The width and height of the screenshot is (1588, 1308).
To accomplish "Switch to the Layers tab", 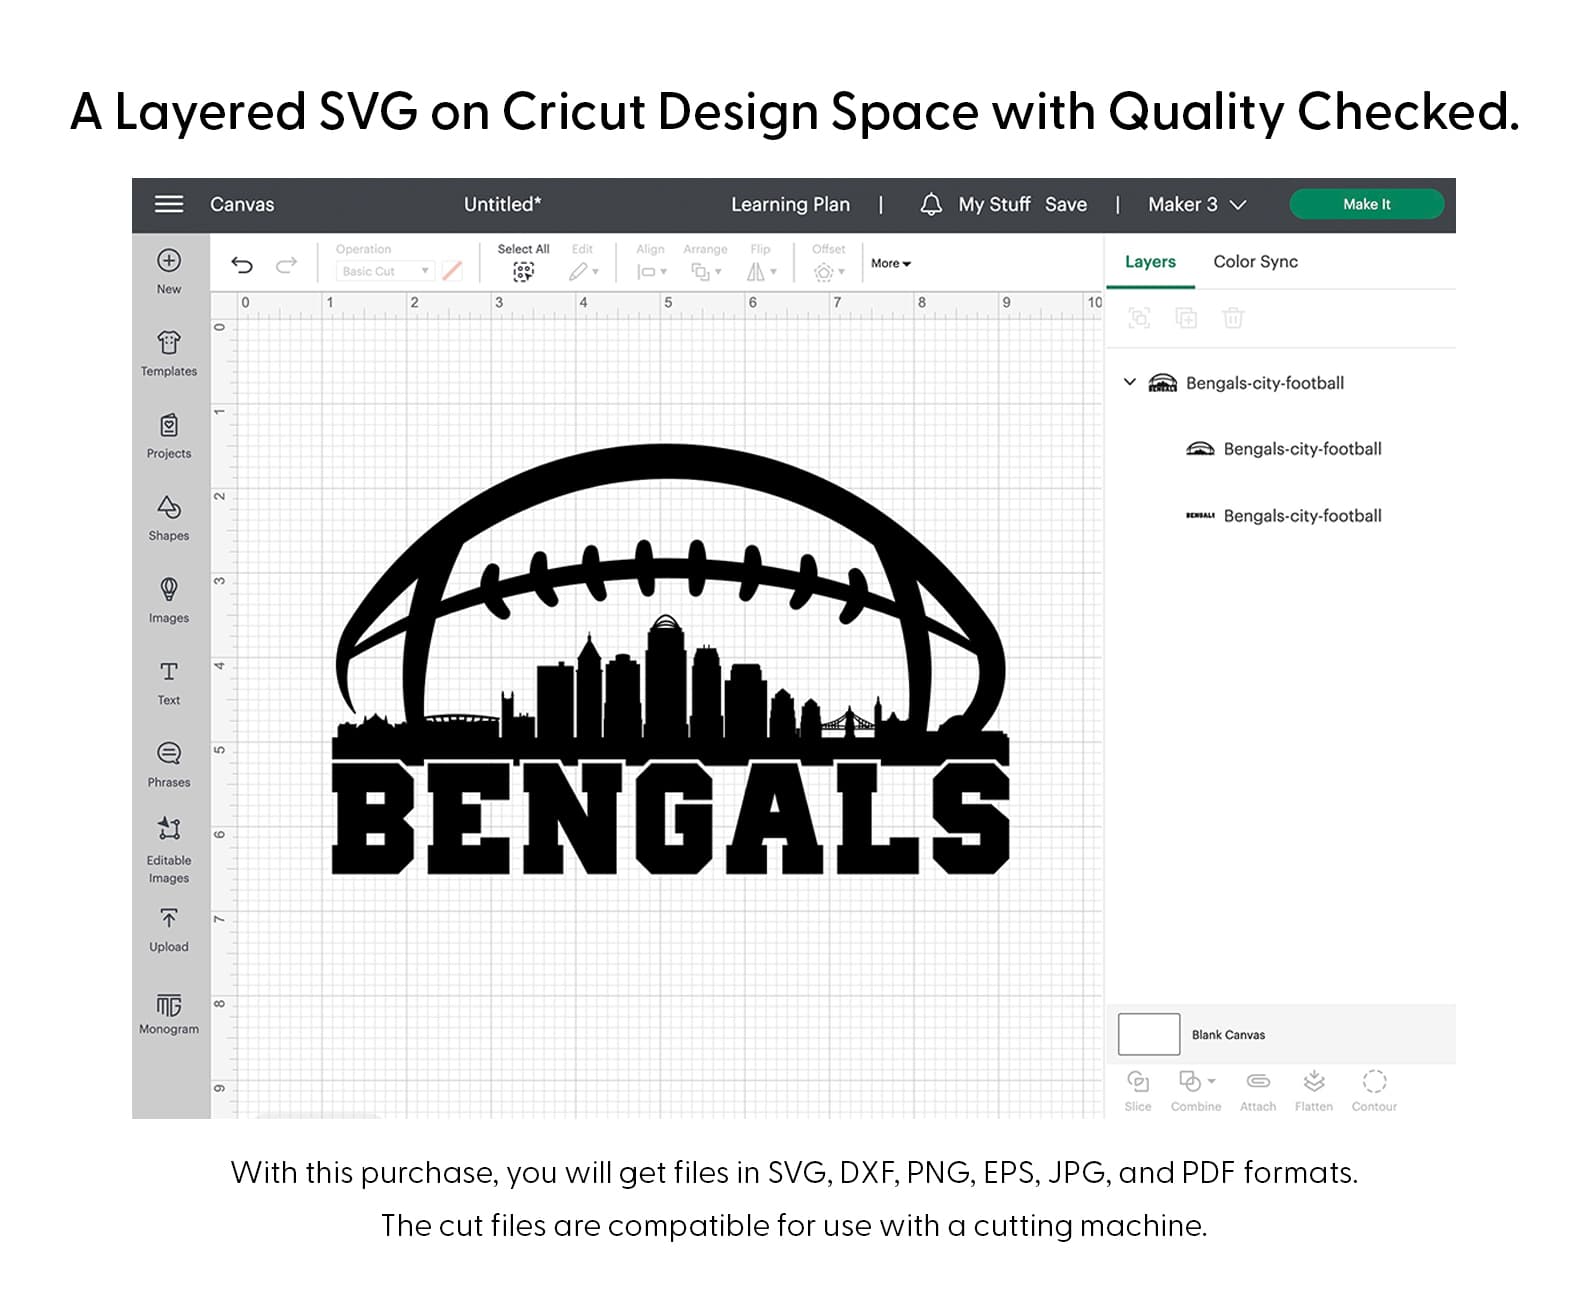I will (1150, 262).
